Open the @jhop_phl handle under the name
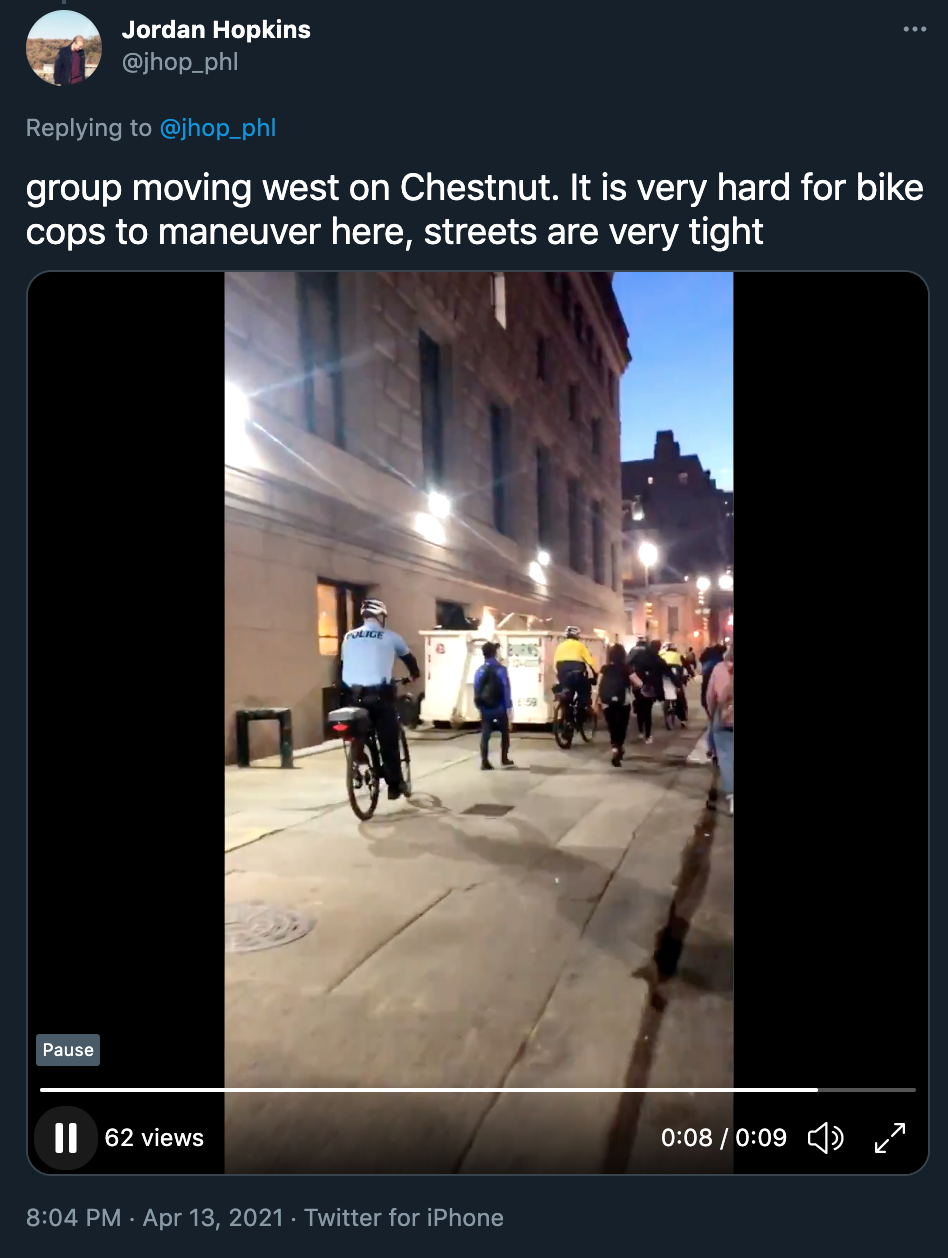The image size is (948, 1258). point(180,63)
